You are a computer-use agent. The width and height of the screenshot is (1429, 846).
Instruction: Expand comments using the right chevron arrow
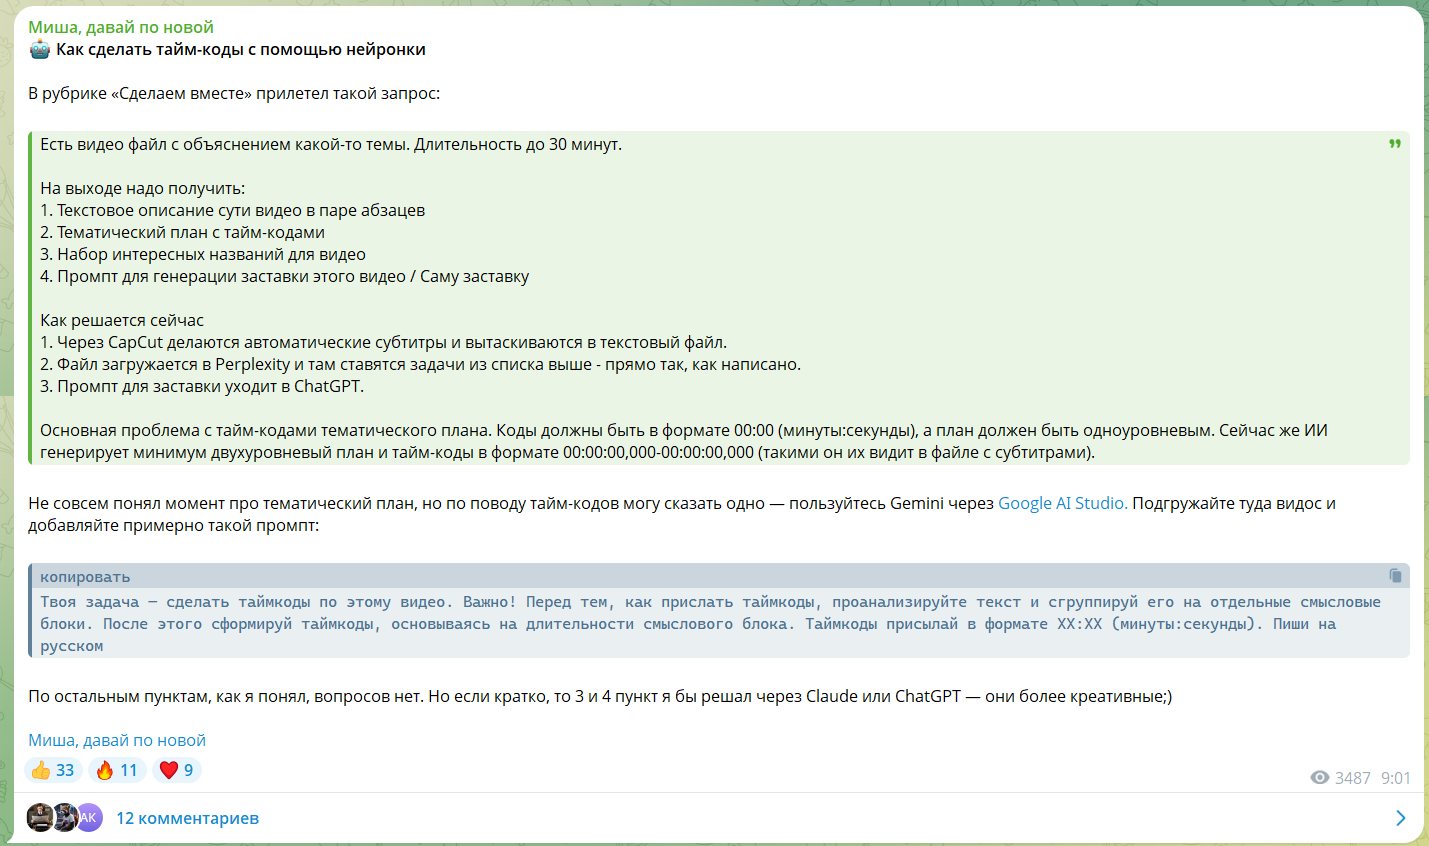1400,818
